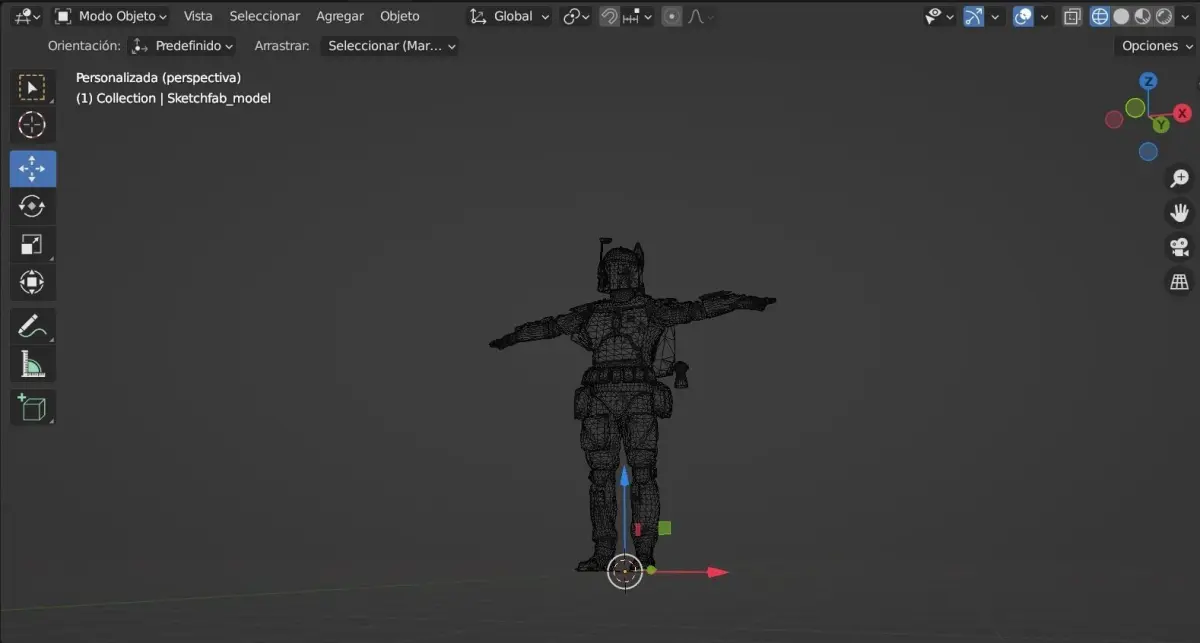Open the Objeto menu
Image resolution: width=1200 pixels, height=643 pixels.
400,16
